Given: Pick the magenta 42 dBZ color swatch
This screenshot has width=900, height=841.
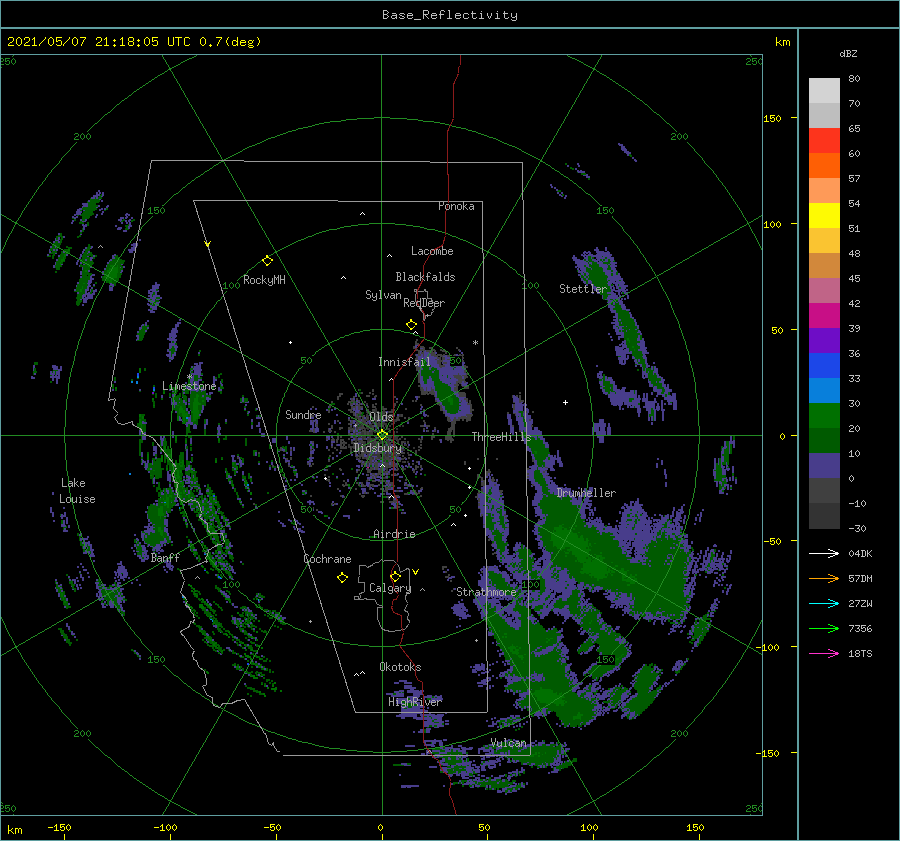Looking at the screenshot, I should (x=824, y=315).
